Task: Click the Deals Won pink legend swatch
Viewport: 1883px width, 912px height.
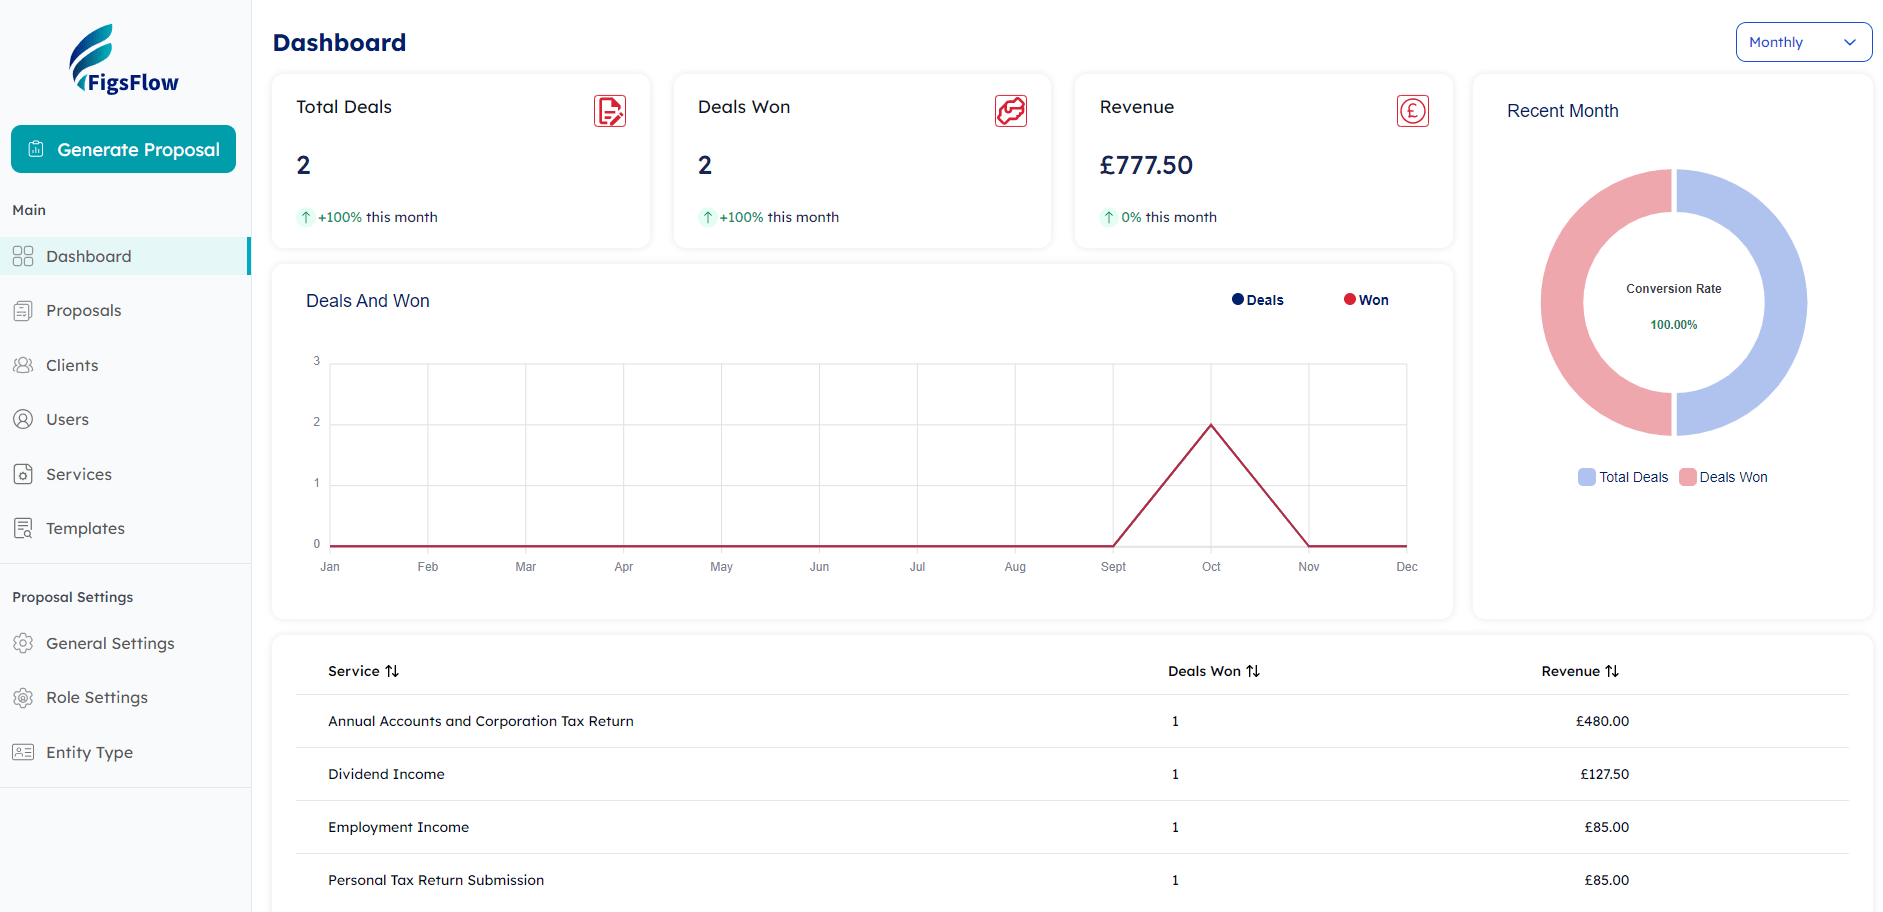Action: coord(1688,477)
